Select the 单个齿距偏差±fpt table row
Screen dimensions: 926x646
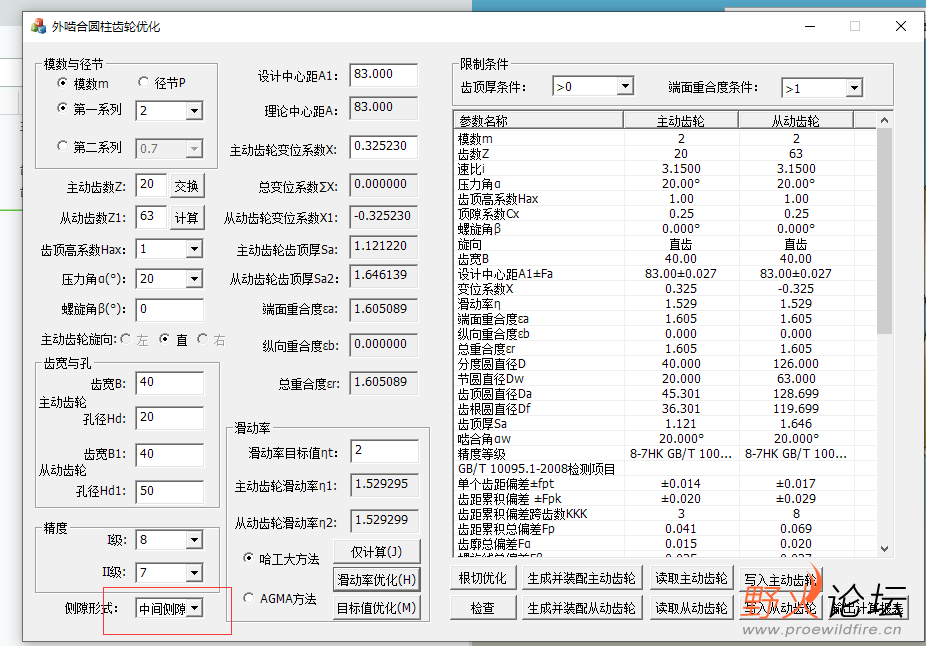point(665,484)
